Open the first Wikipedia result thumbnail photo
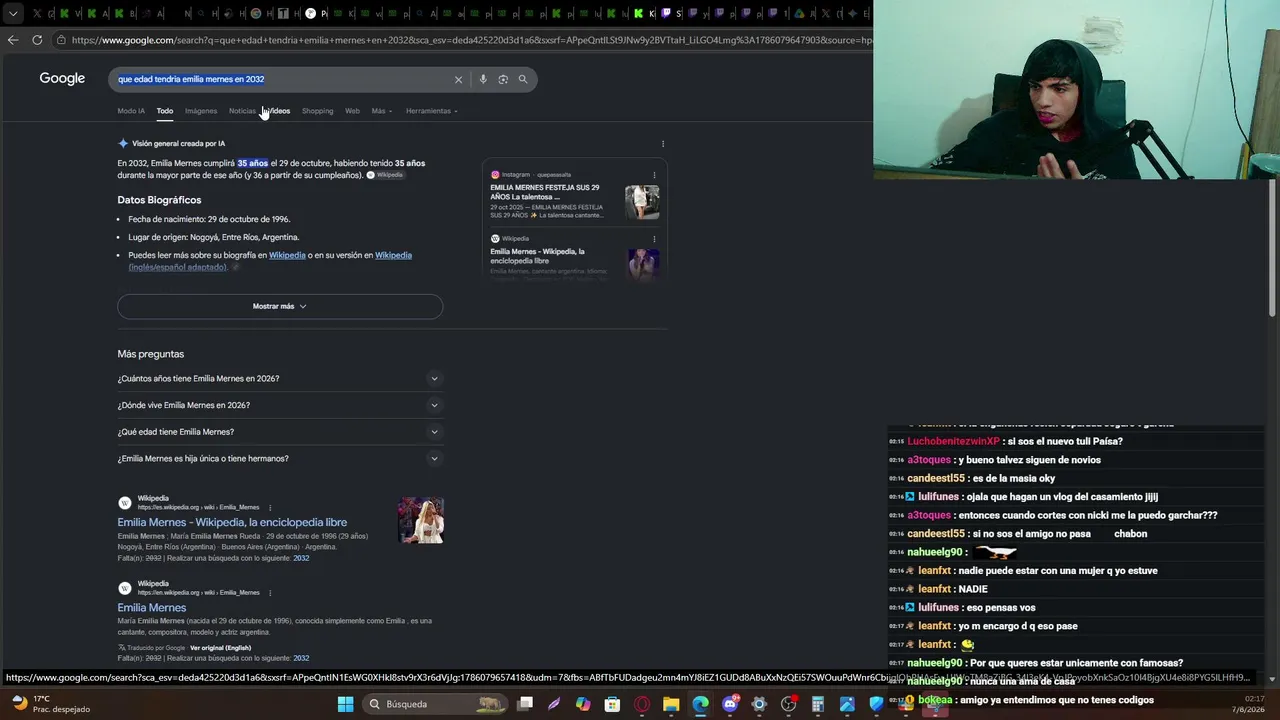The height and width of the screenshot is (720, 1280). point(421,521)
